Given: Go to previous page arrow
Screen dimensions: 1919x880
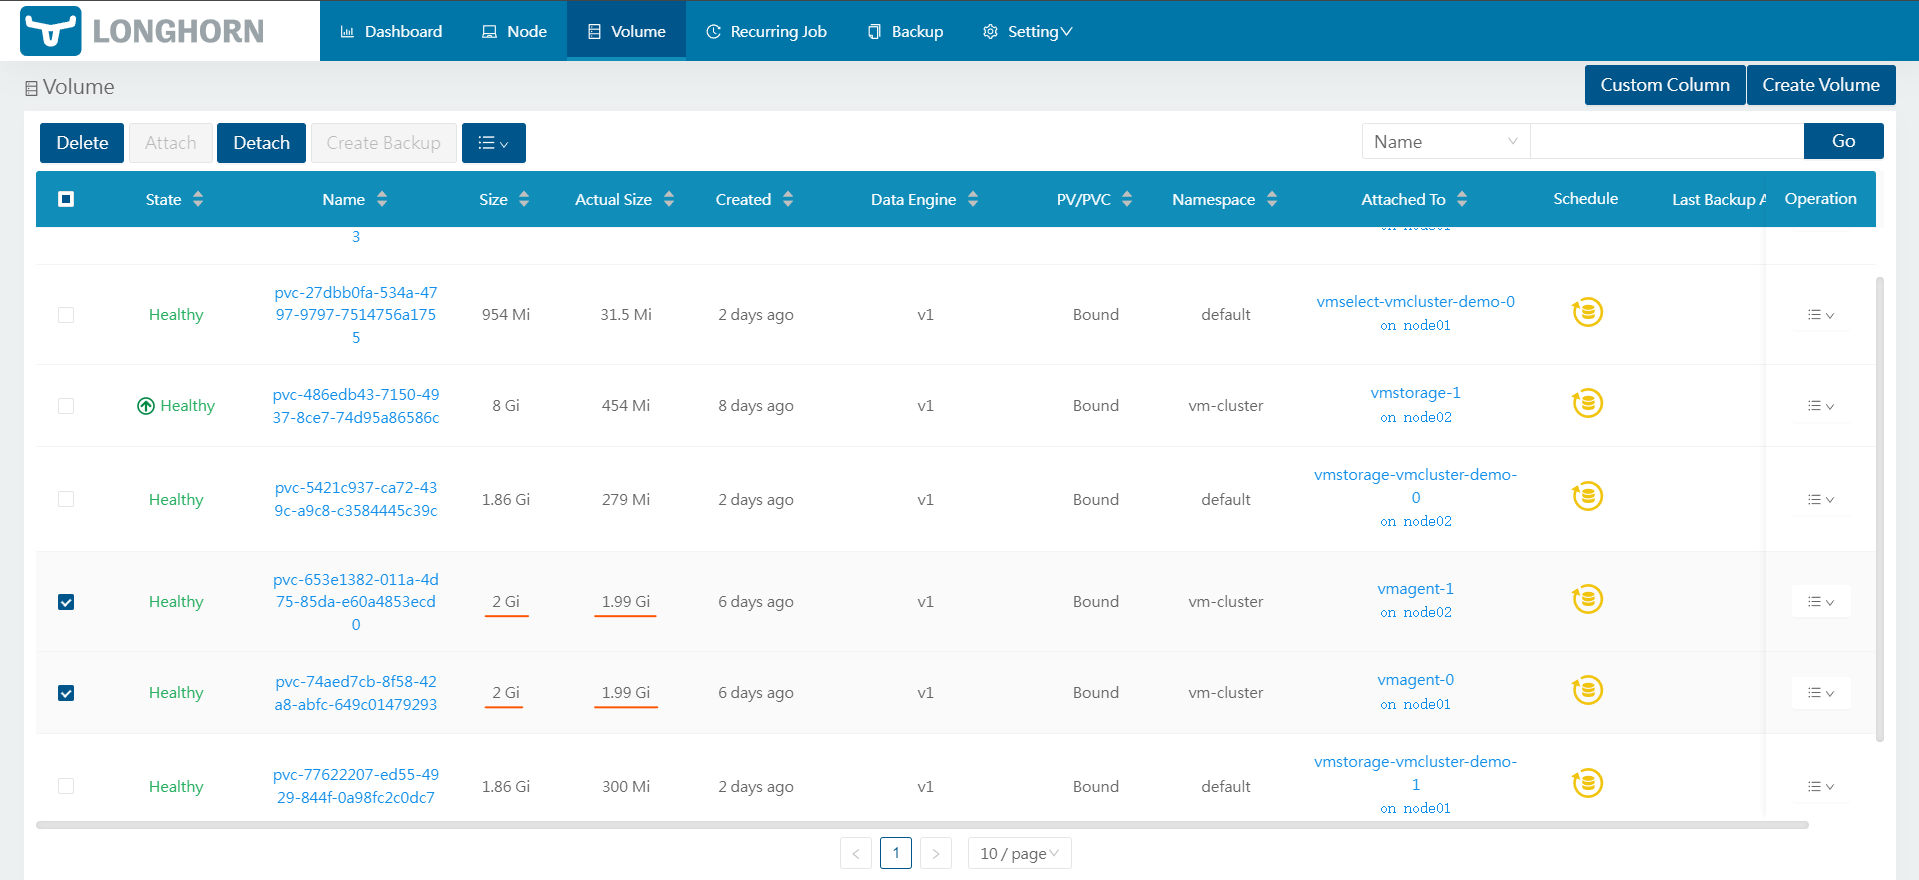Looking at the screenshot, I should [856, 853].
